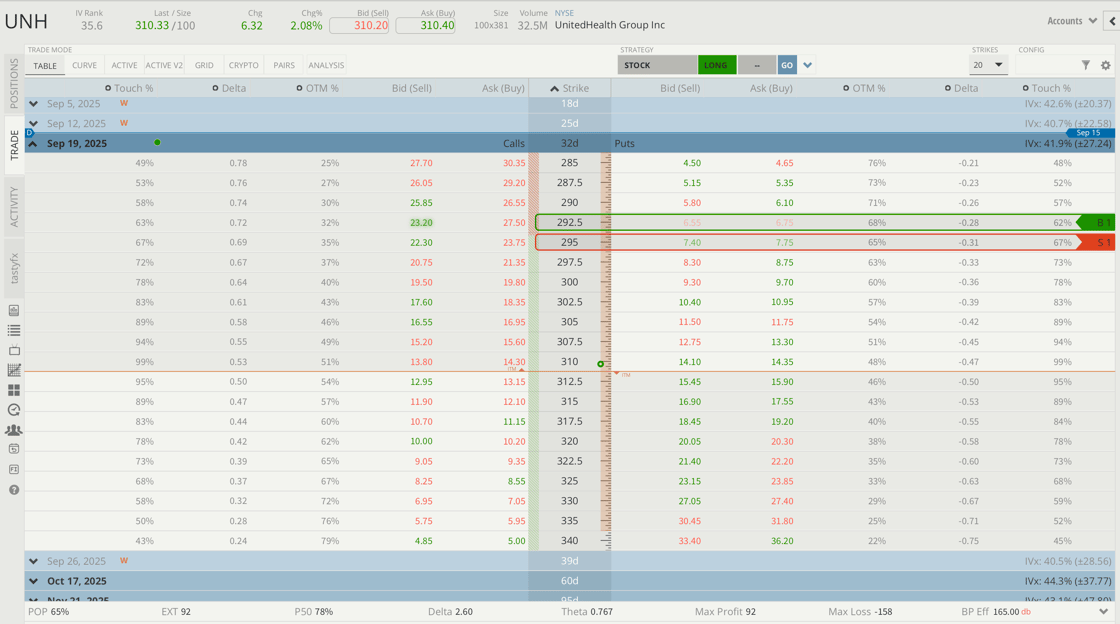Expand the Sep 12, 2025 expiration

[34, 124]
